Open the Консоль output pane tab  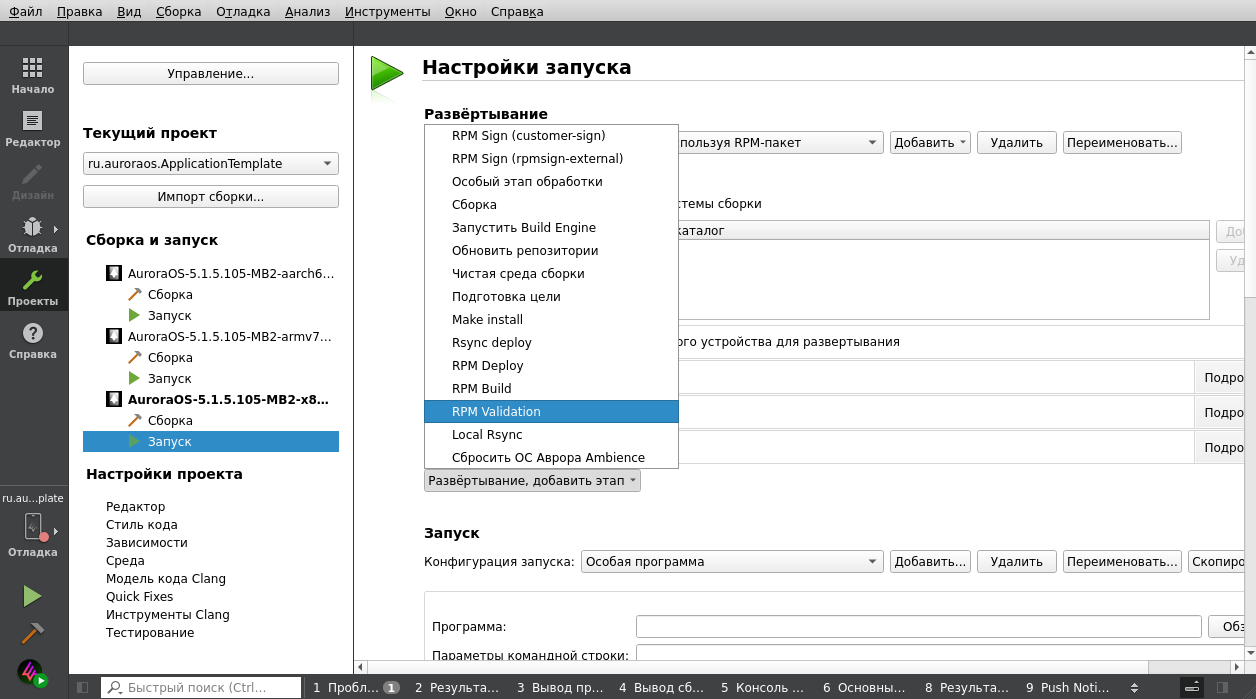[760, 687]
